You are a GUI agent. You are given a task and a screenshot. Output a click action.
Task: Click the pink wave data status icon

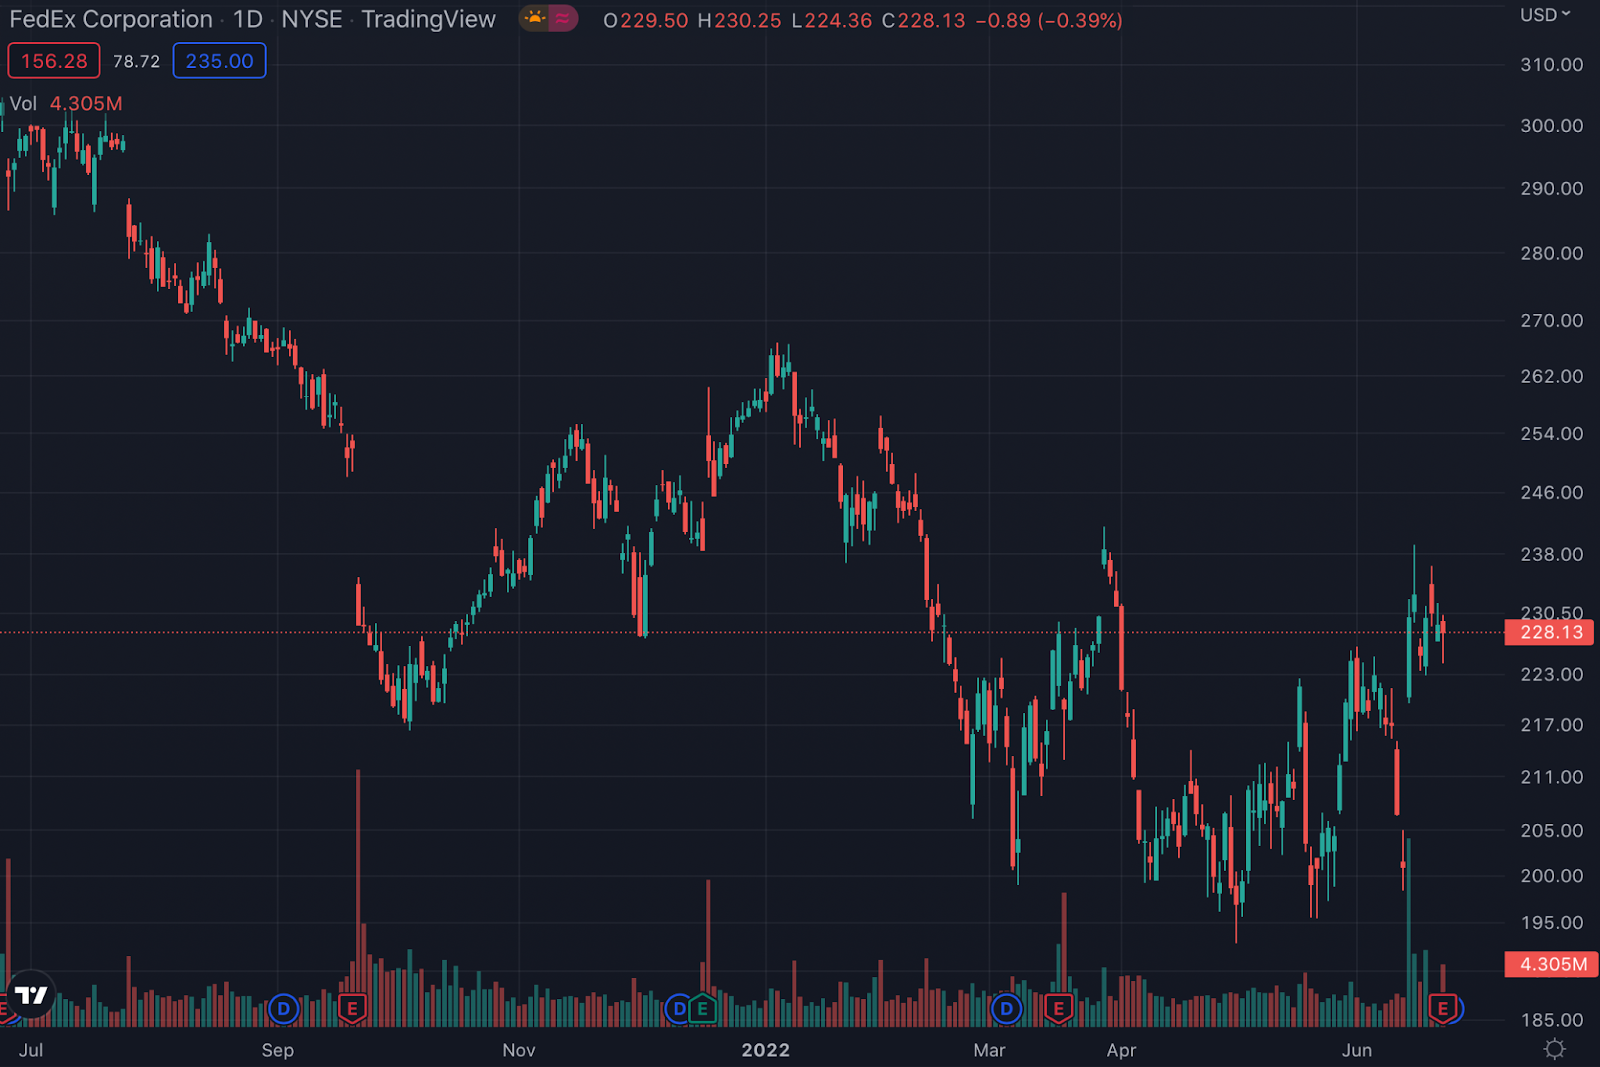pyautogui.click(x=563, y=18)
